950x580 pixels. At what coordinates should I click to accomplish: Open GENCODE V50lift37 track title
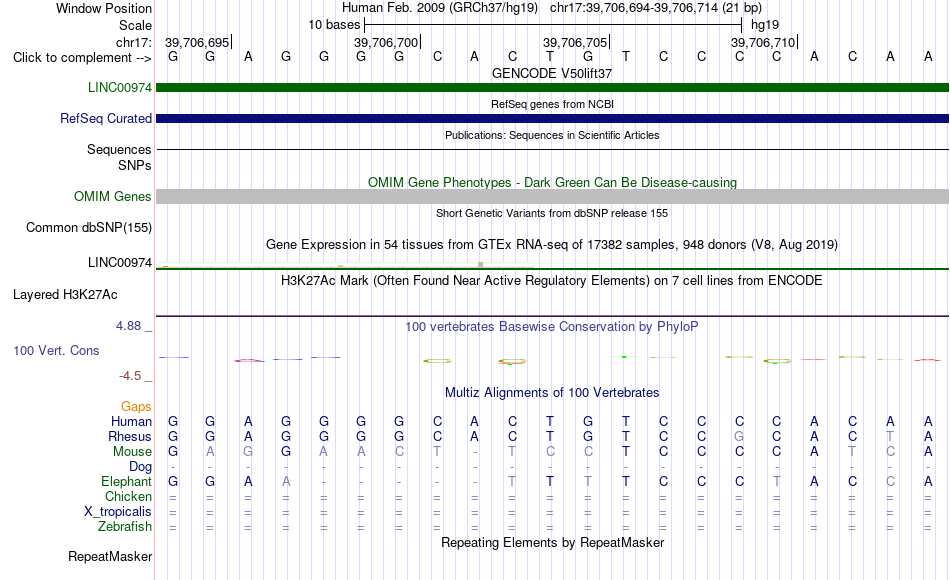coord(552,73)
